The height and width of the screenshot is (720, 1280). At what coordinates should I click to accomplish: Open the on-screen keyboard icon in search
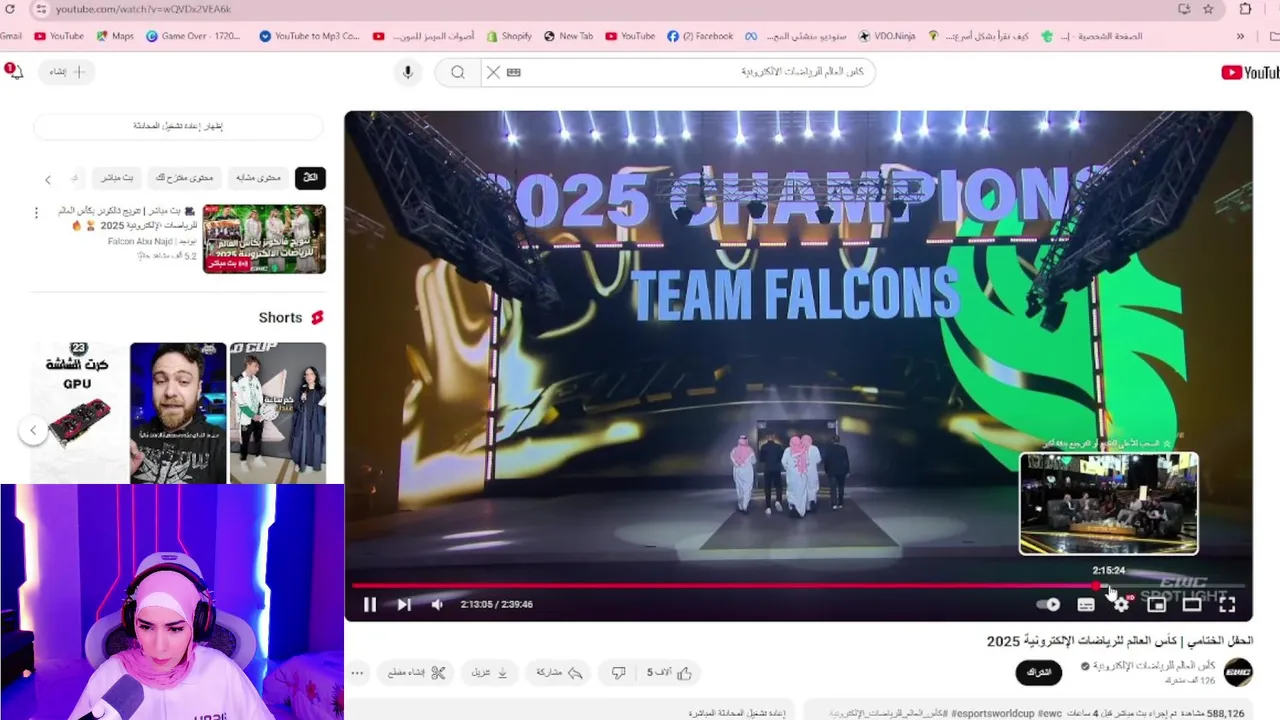(x=514, y=72)
